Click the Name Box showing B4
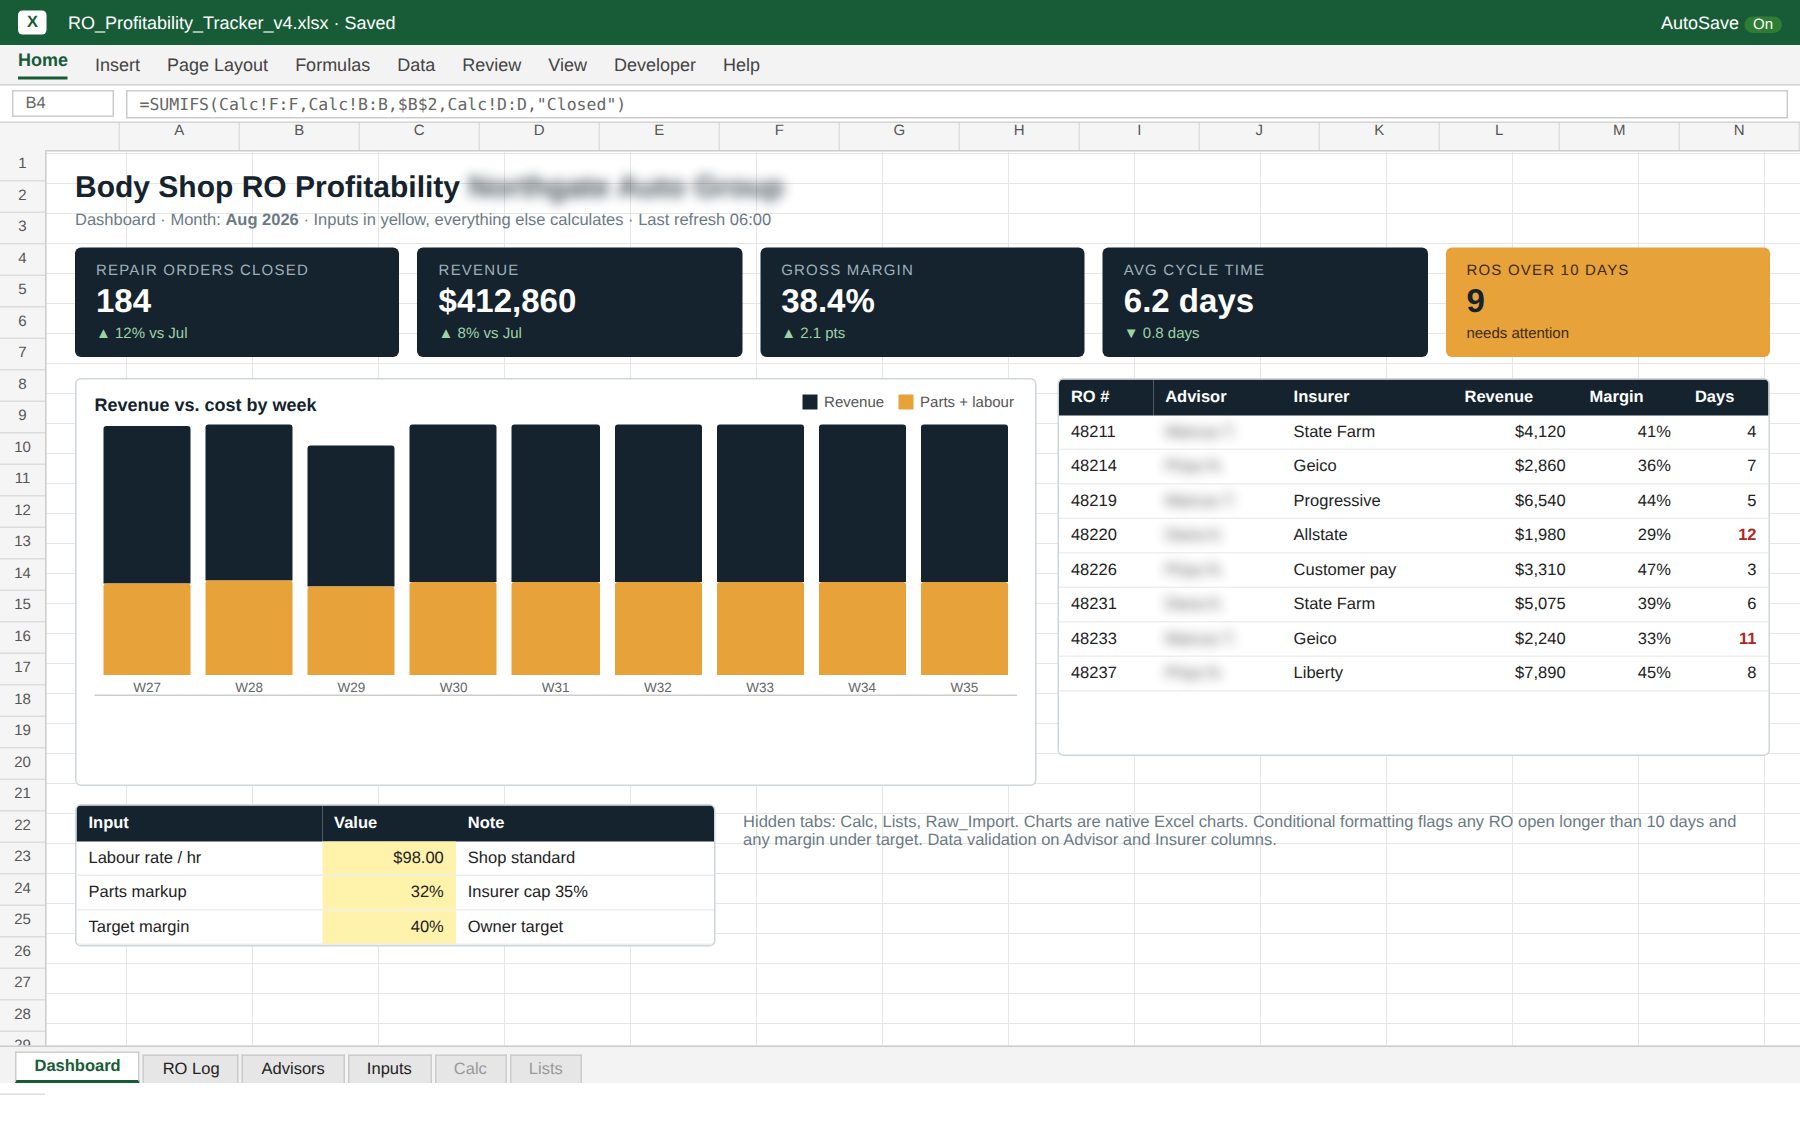Image resolution: width=1800 pixels, height=1125 pixels. pos(63,103)
